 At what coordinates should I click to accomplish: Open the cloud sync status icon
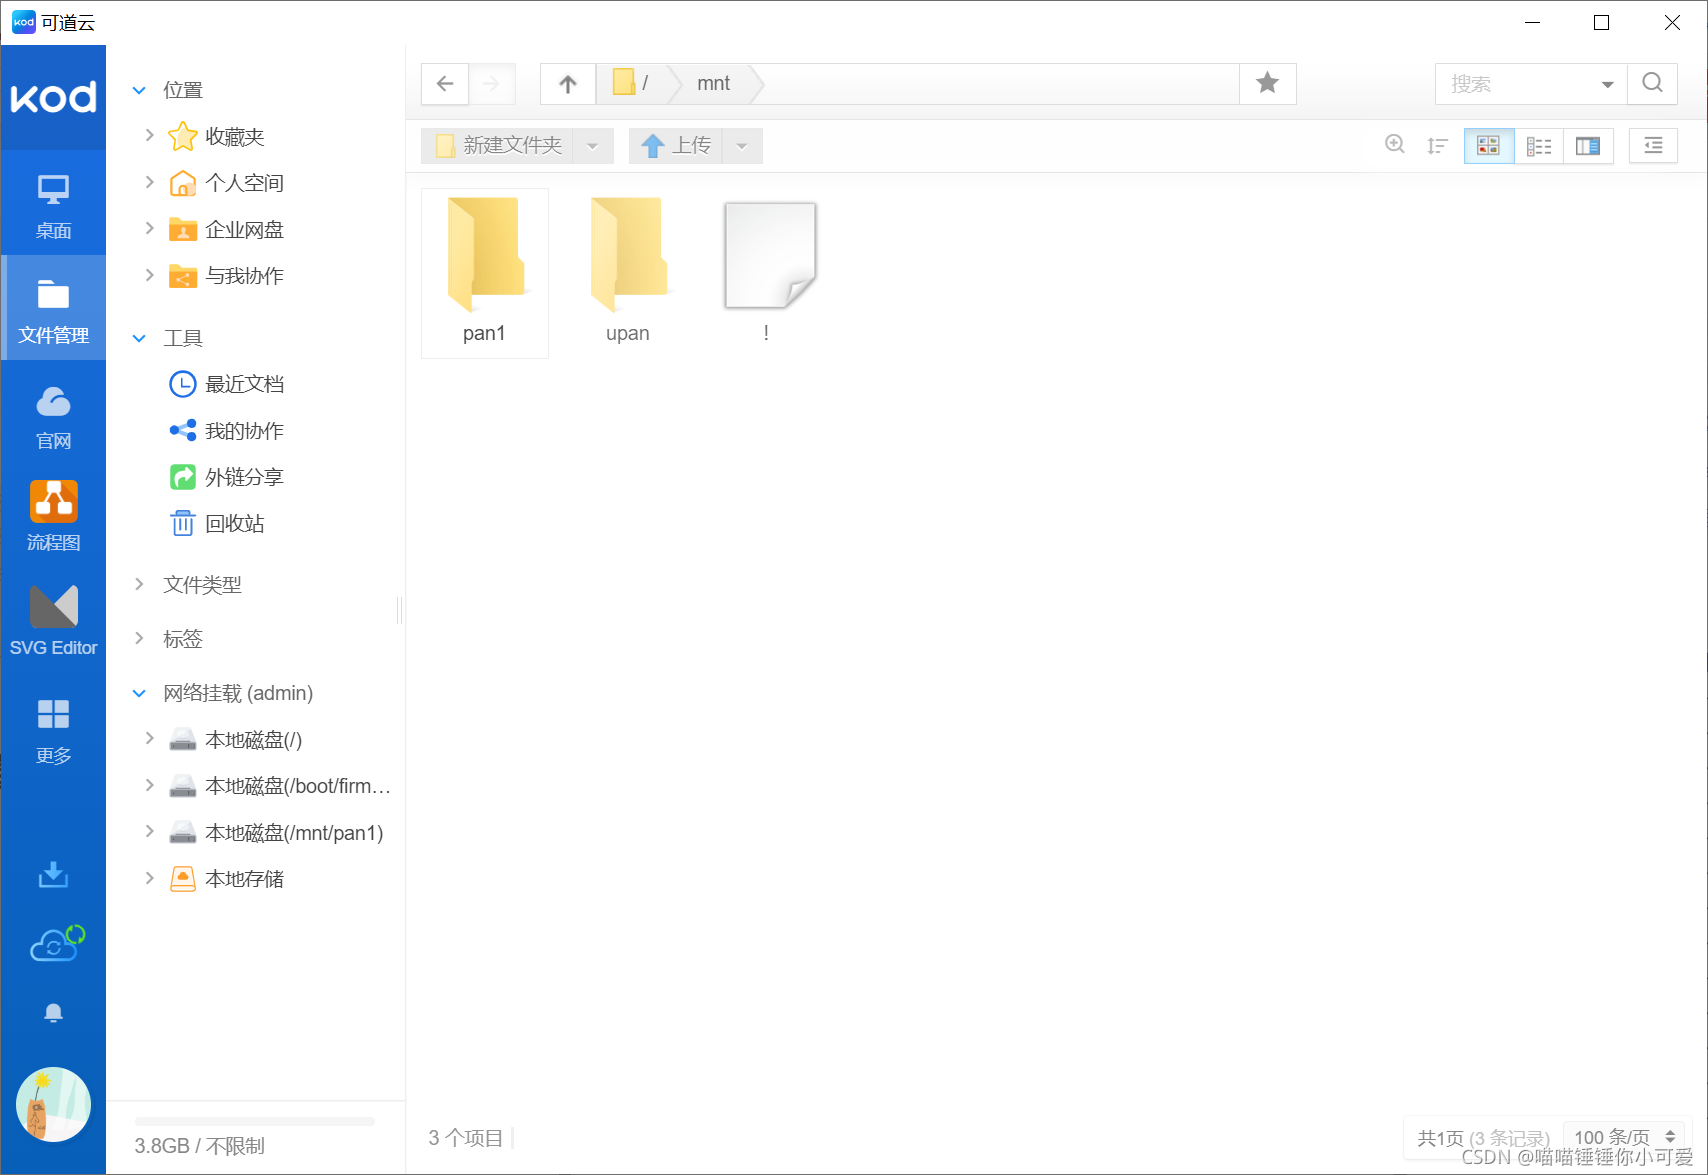55,944
